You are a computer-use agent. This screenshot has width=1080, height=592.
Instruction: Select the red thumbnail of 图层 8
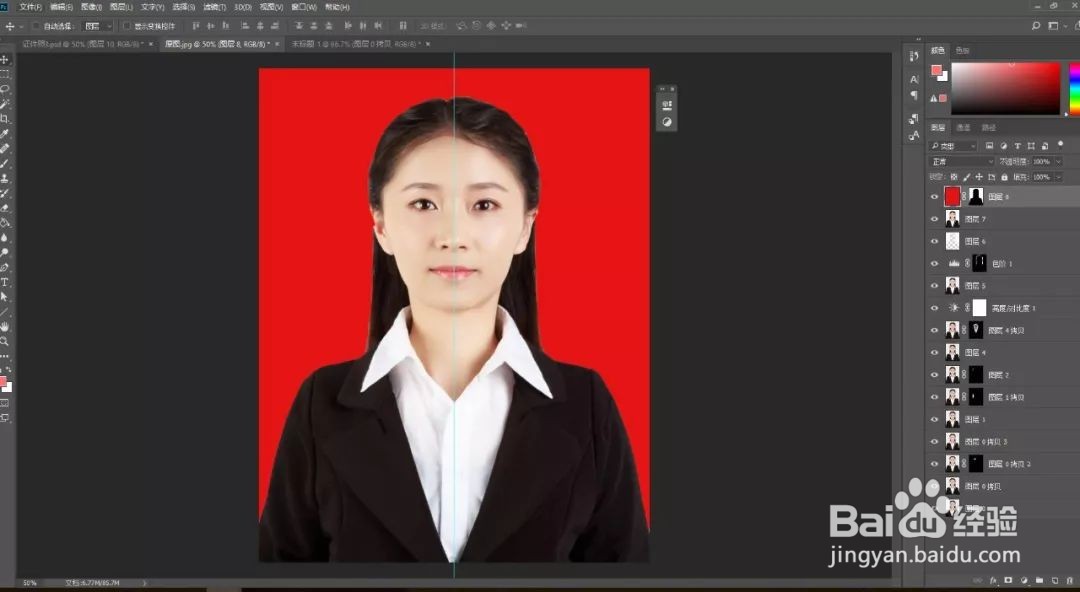pyautogui.click(x=952, y=196)
